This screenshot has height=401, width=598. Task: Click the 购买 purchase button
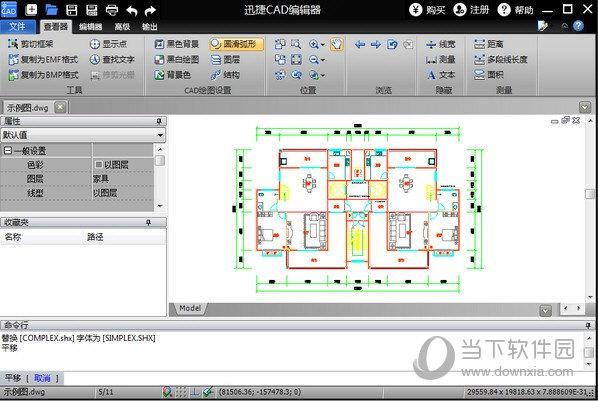pyautogui.click(x=428, y=10)
